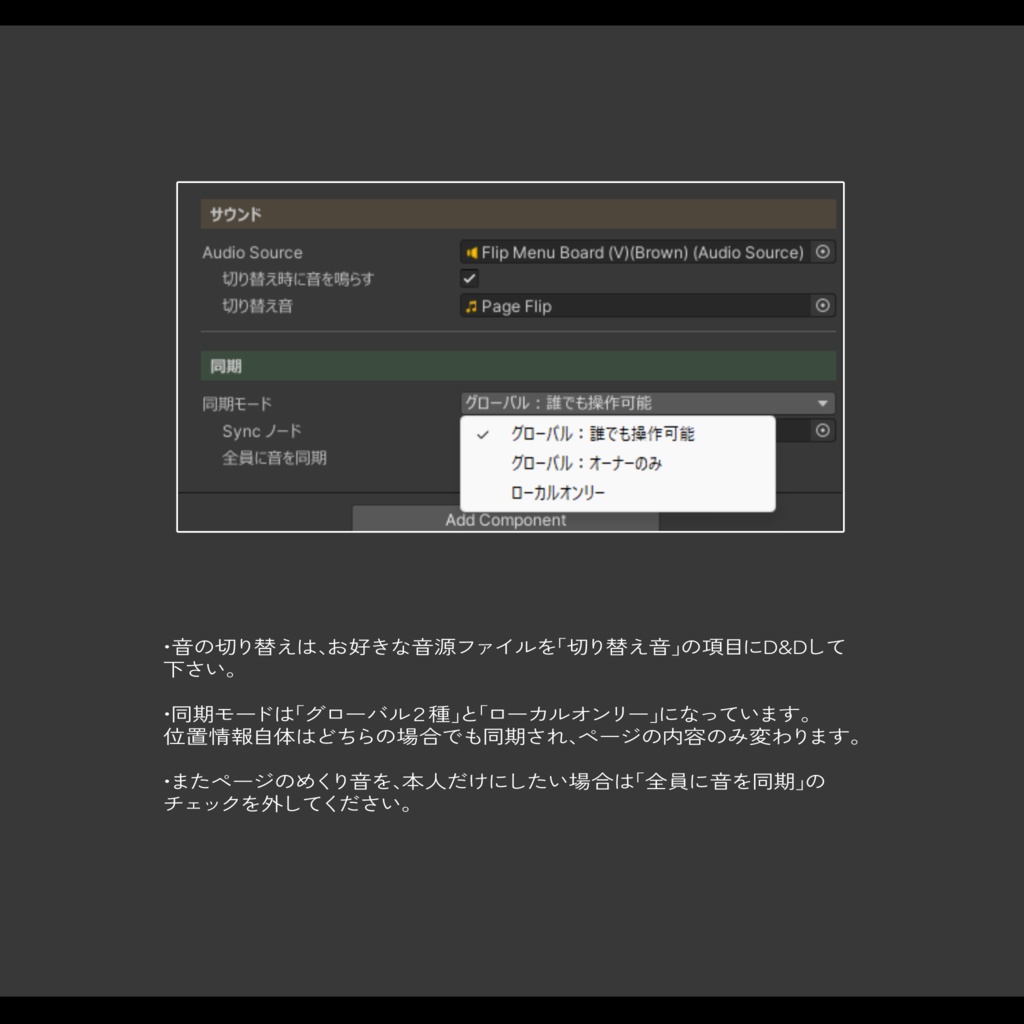Click the Add Component button

point(505,520)
